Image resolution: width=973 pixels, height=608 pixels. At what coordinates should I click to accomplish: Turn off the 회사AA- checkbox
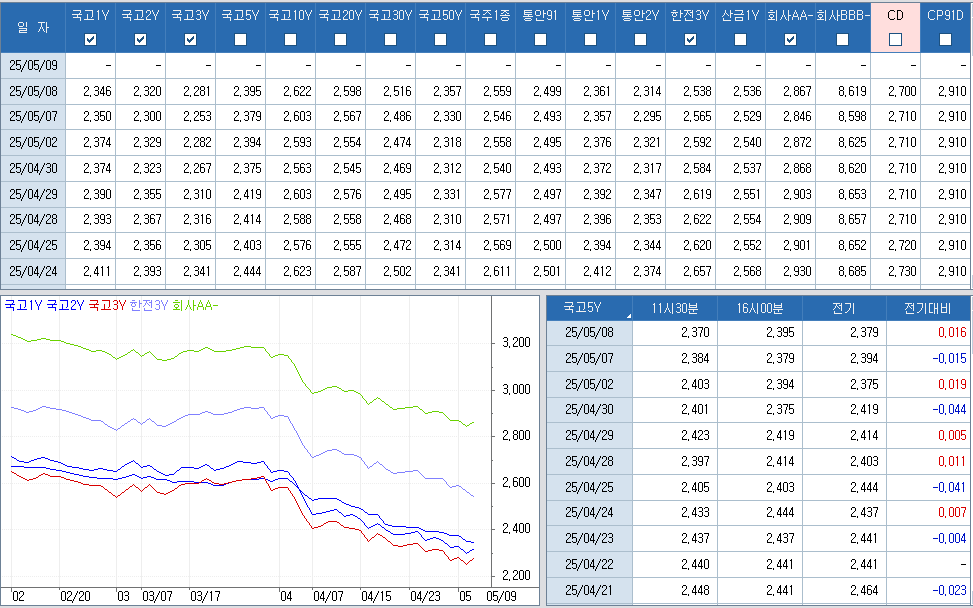pos(790,39)
